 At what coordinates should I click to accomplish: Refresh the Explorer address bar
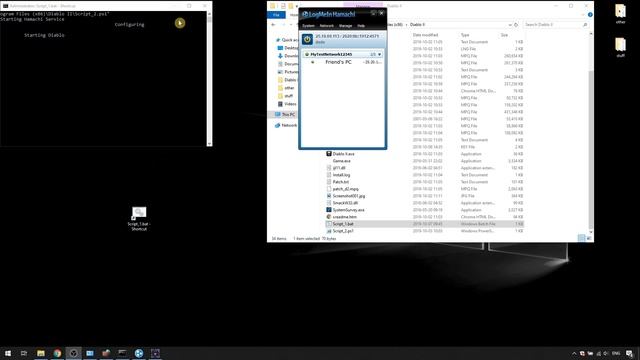click(516, 25)
